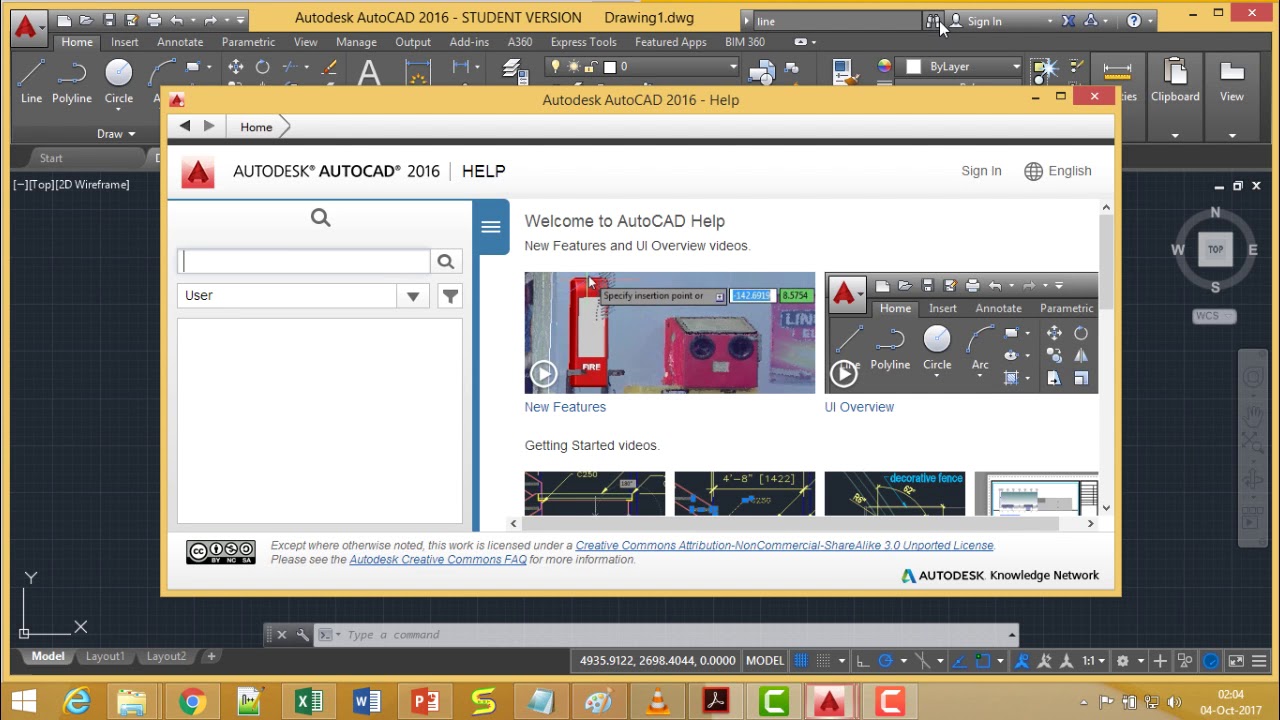Toggle drawing grid display in the status bar

[801, 661]
